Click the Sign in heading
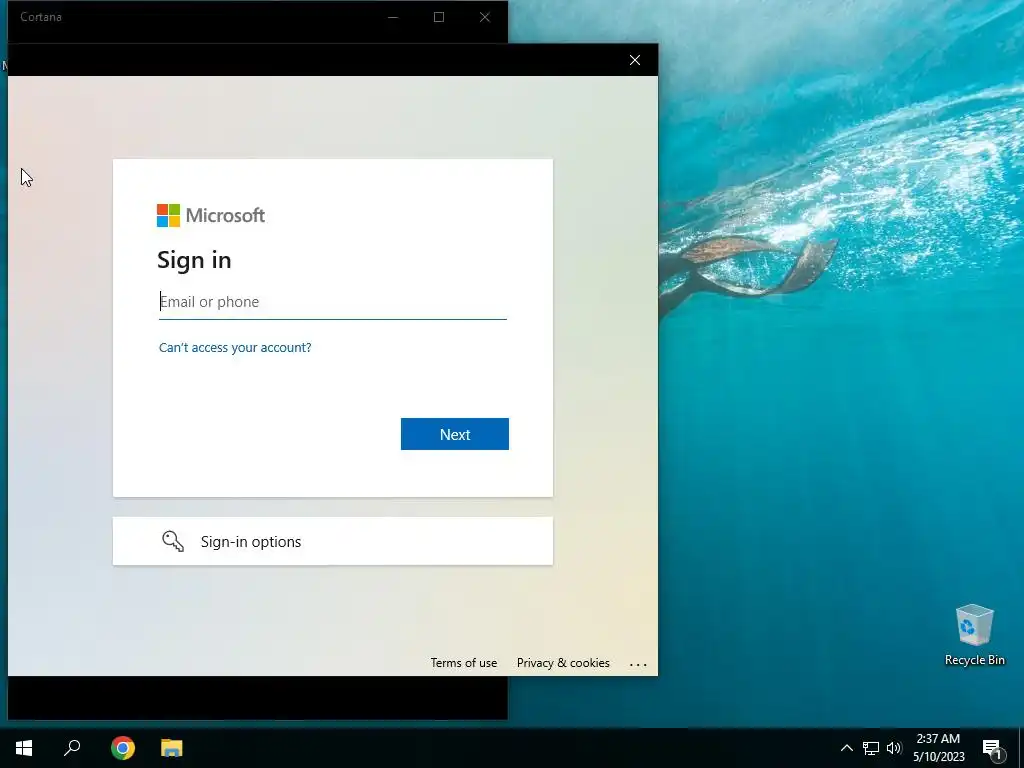1024x768 pixels. (194, 260)
